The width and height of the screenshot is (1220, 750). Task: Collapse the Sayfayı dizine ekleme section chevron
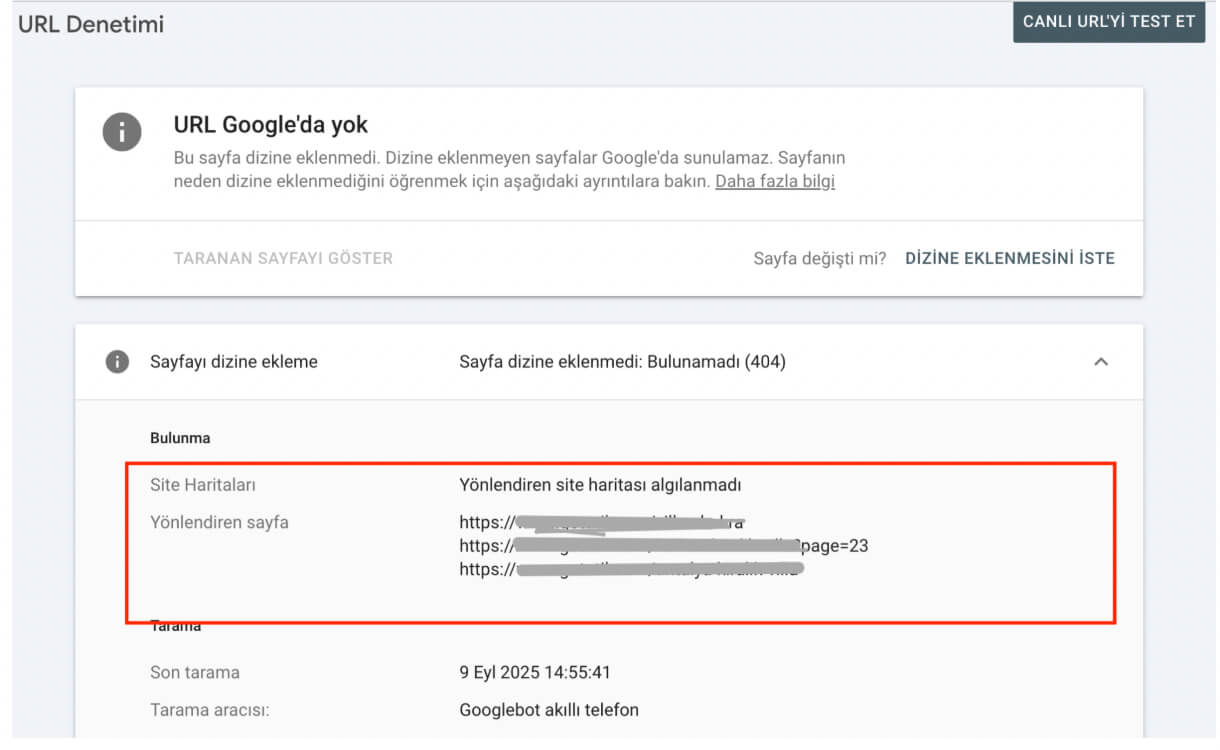click(x=1101, y=362)
